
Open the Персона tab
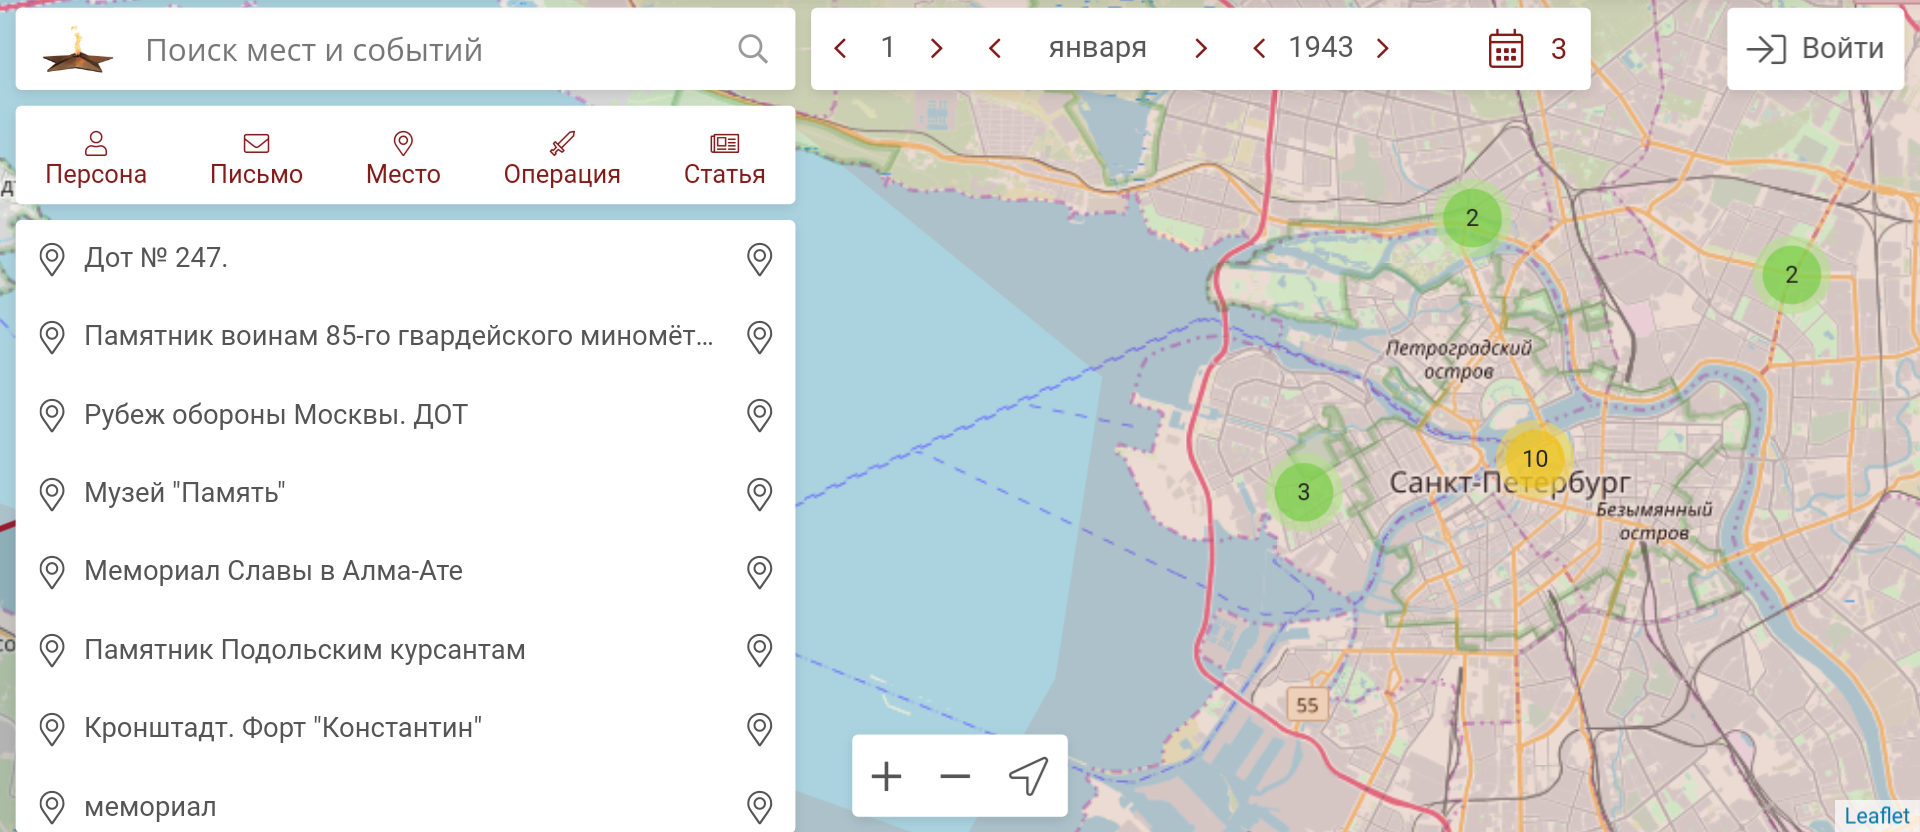[96, 158]
